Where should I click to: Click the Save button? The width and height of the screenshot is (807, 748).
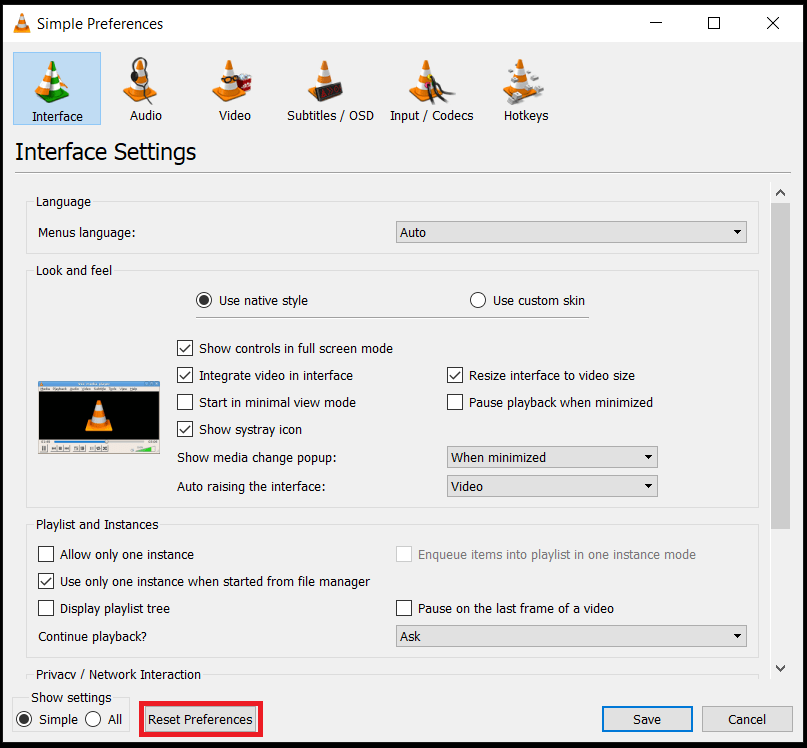(646, 719)
